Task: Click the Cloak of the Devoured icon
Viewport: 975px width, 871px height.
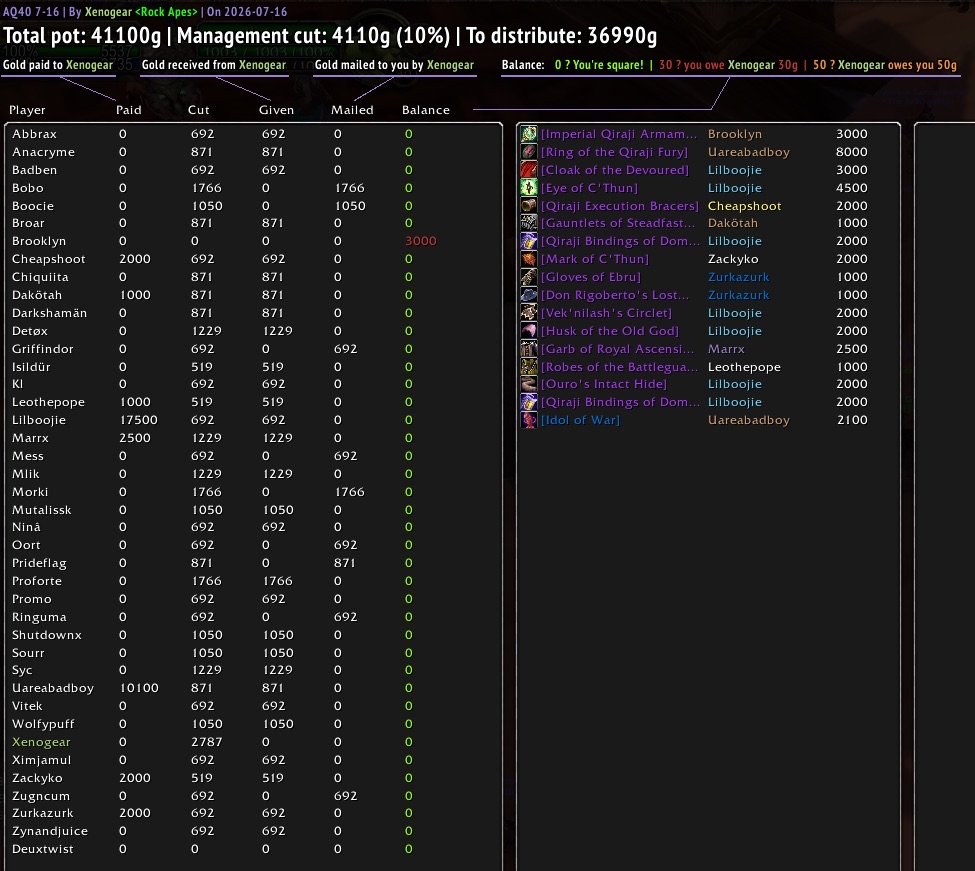Action: [529, 170]
